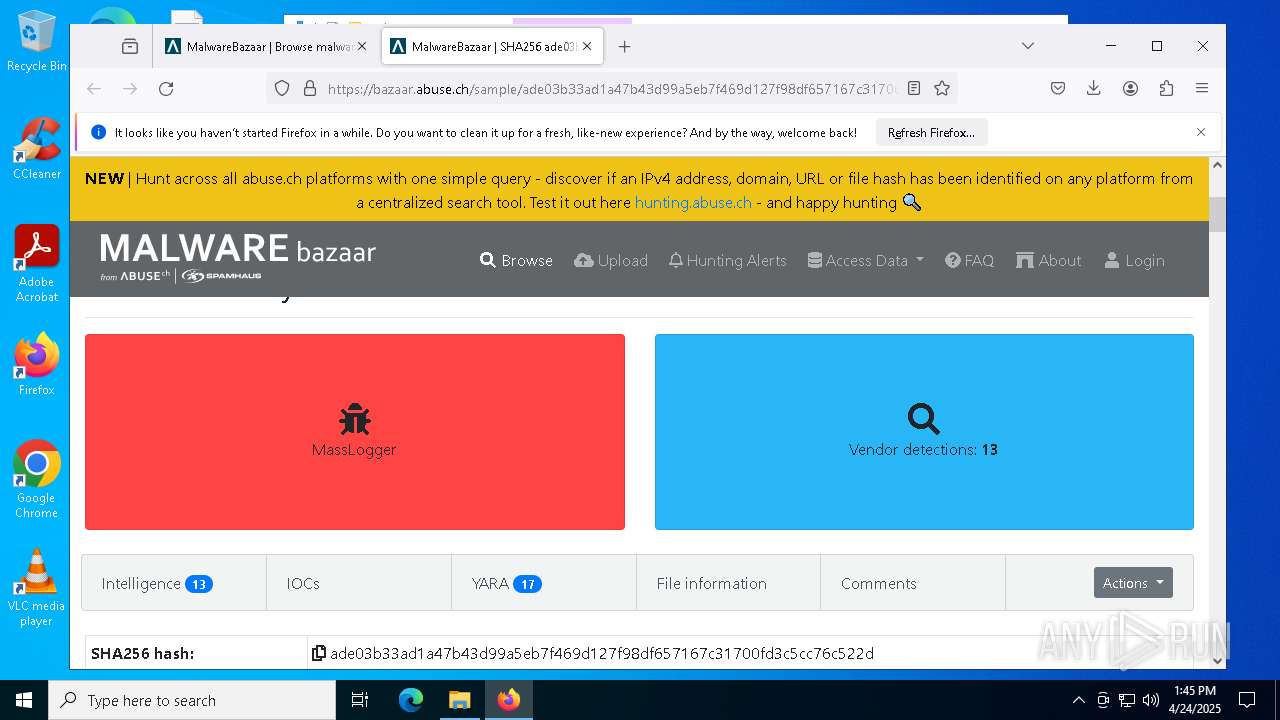Click the MassLogger bug icon

pos(354,419)
